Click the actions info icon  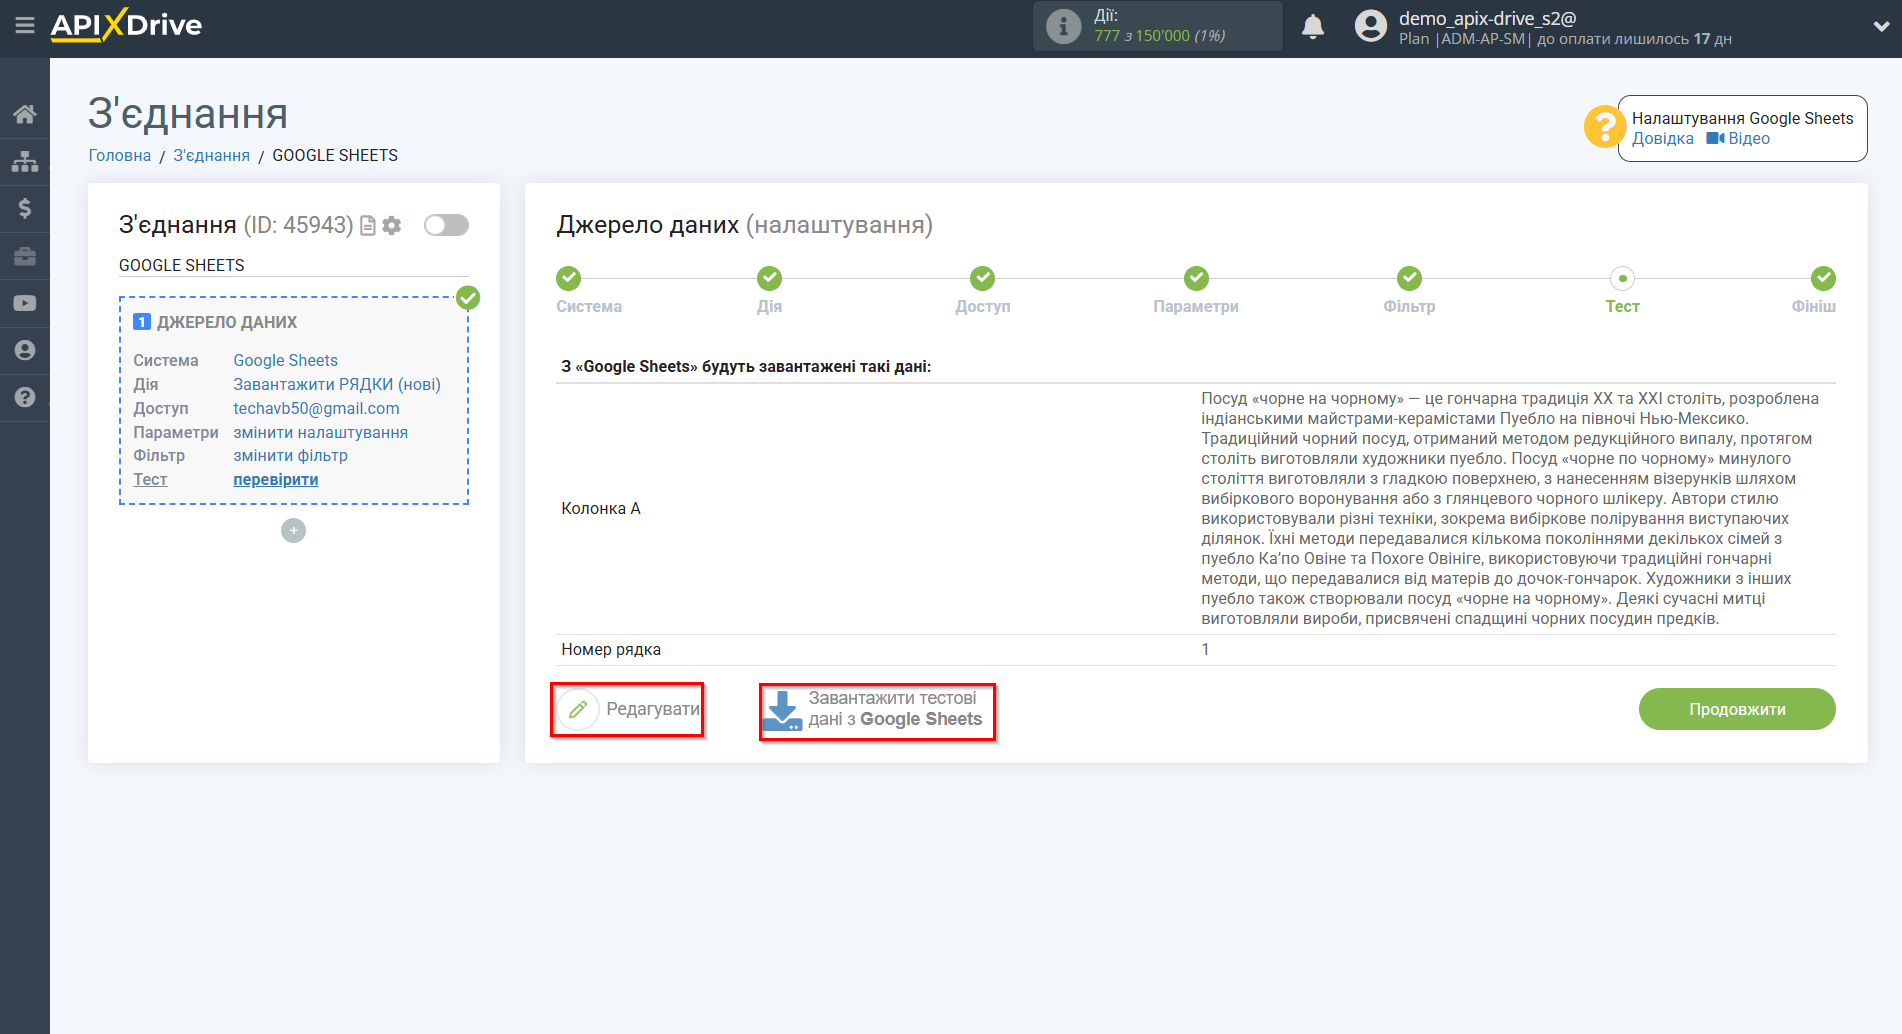point(1063,26)
